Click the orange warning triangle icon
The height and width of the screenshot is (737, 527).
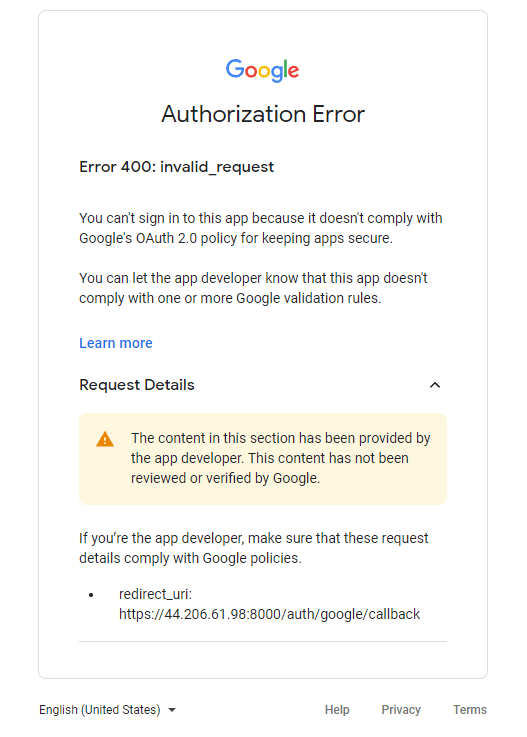[x=105, y=439]
